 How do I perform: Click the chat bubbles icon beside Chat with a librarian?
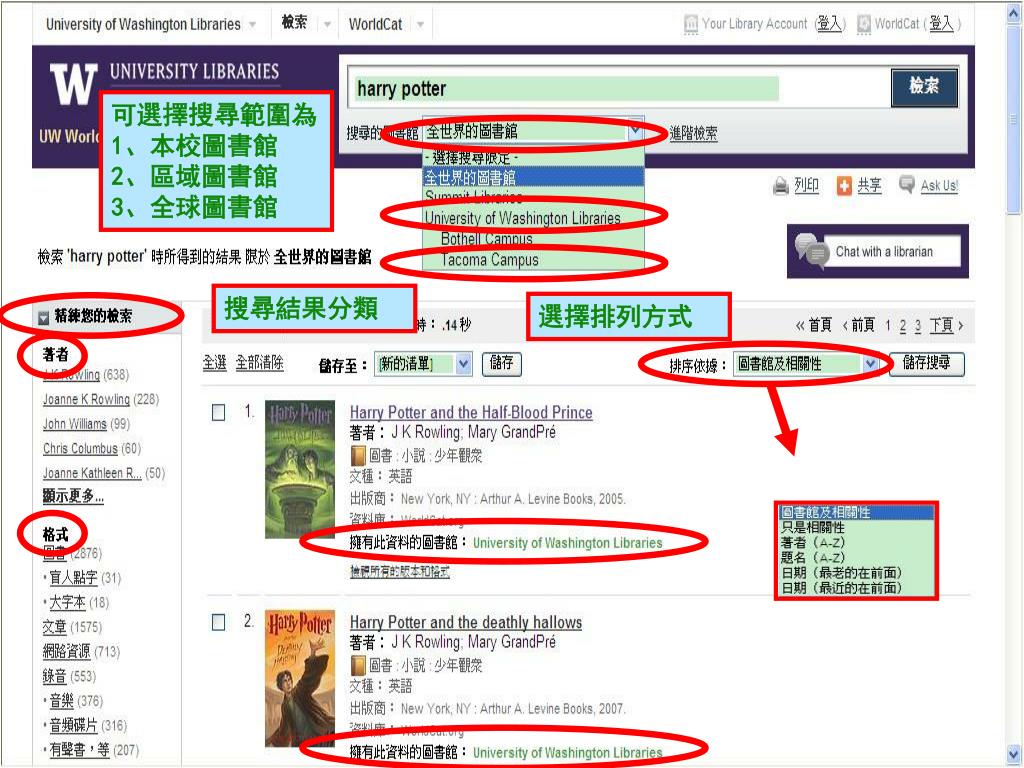(x=812, y=251)
